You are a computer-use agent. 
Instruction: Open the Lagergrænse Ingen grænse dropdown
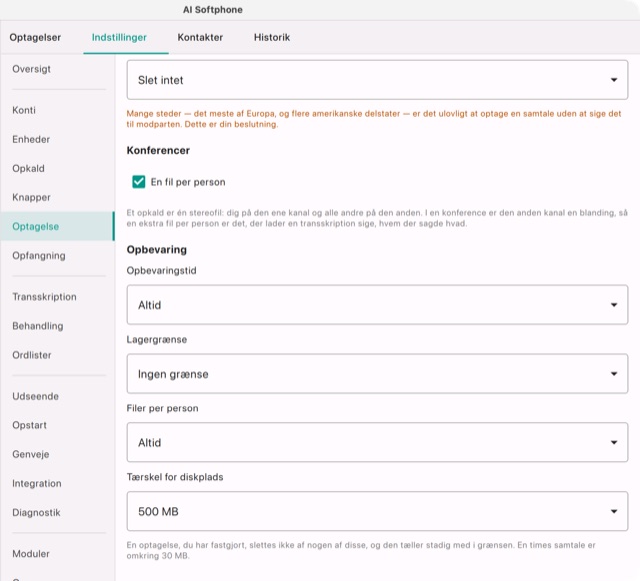[x=377, y=374]
